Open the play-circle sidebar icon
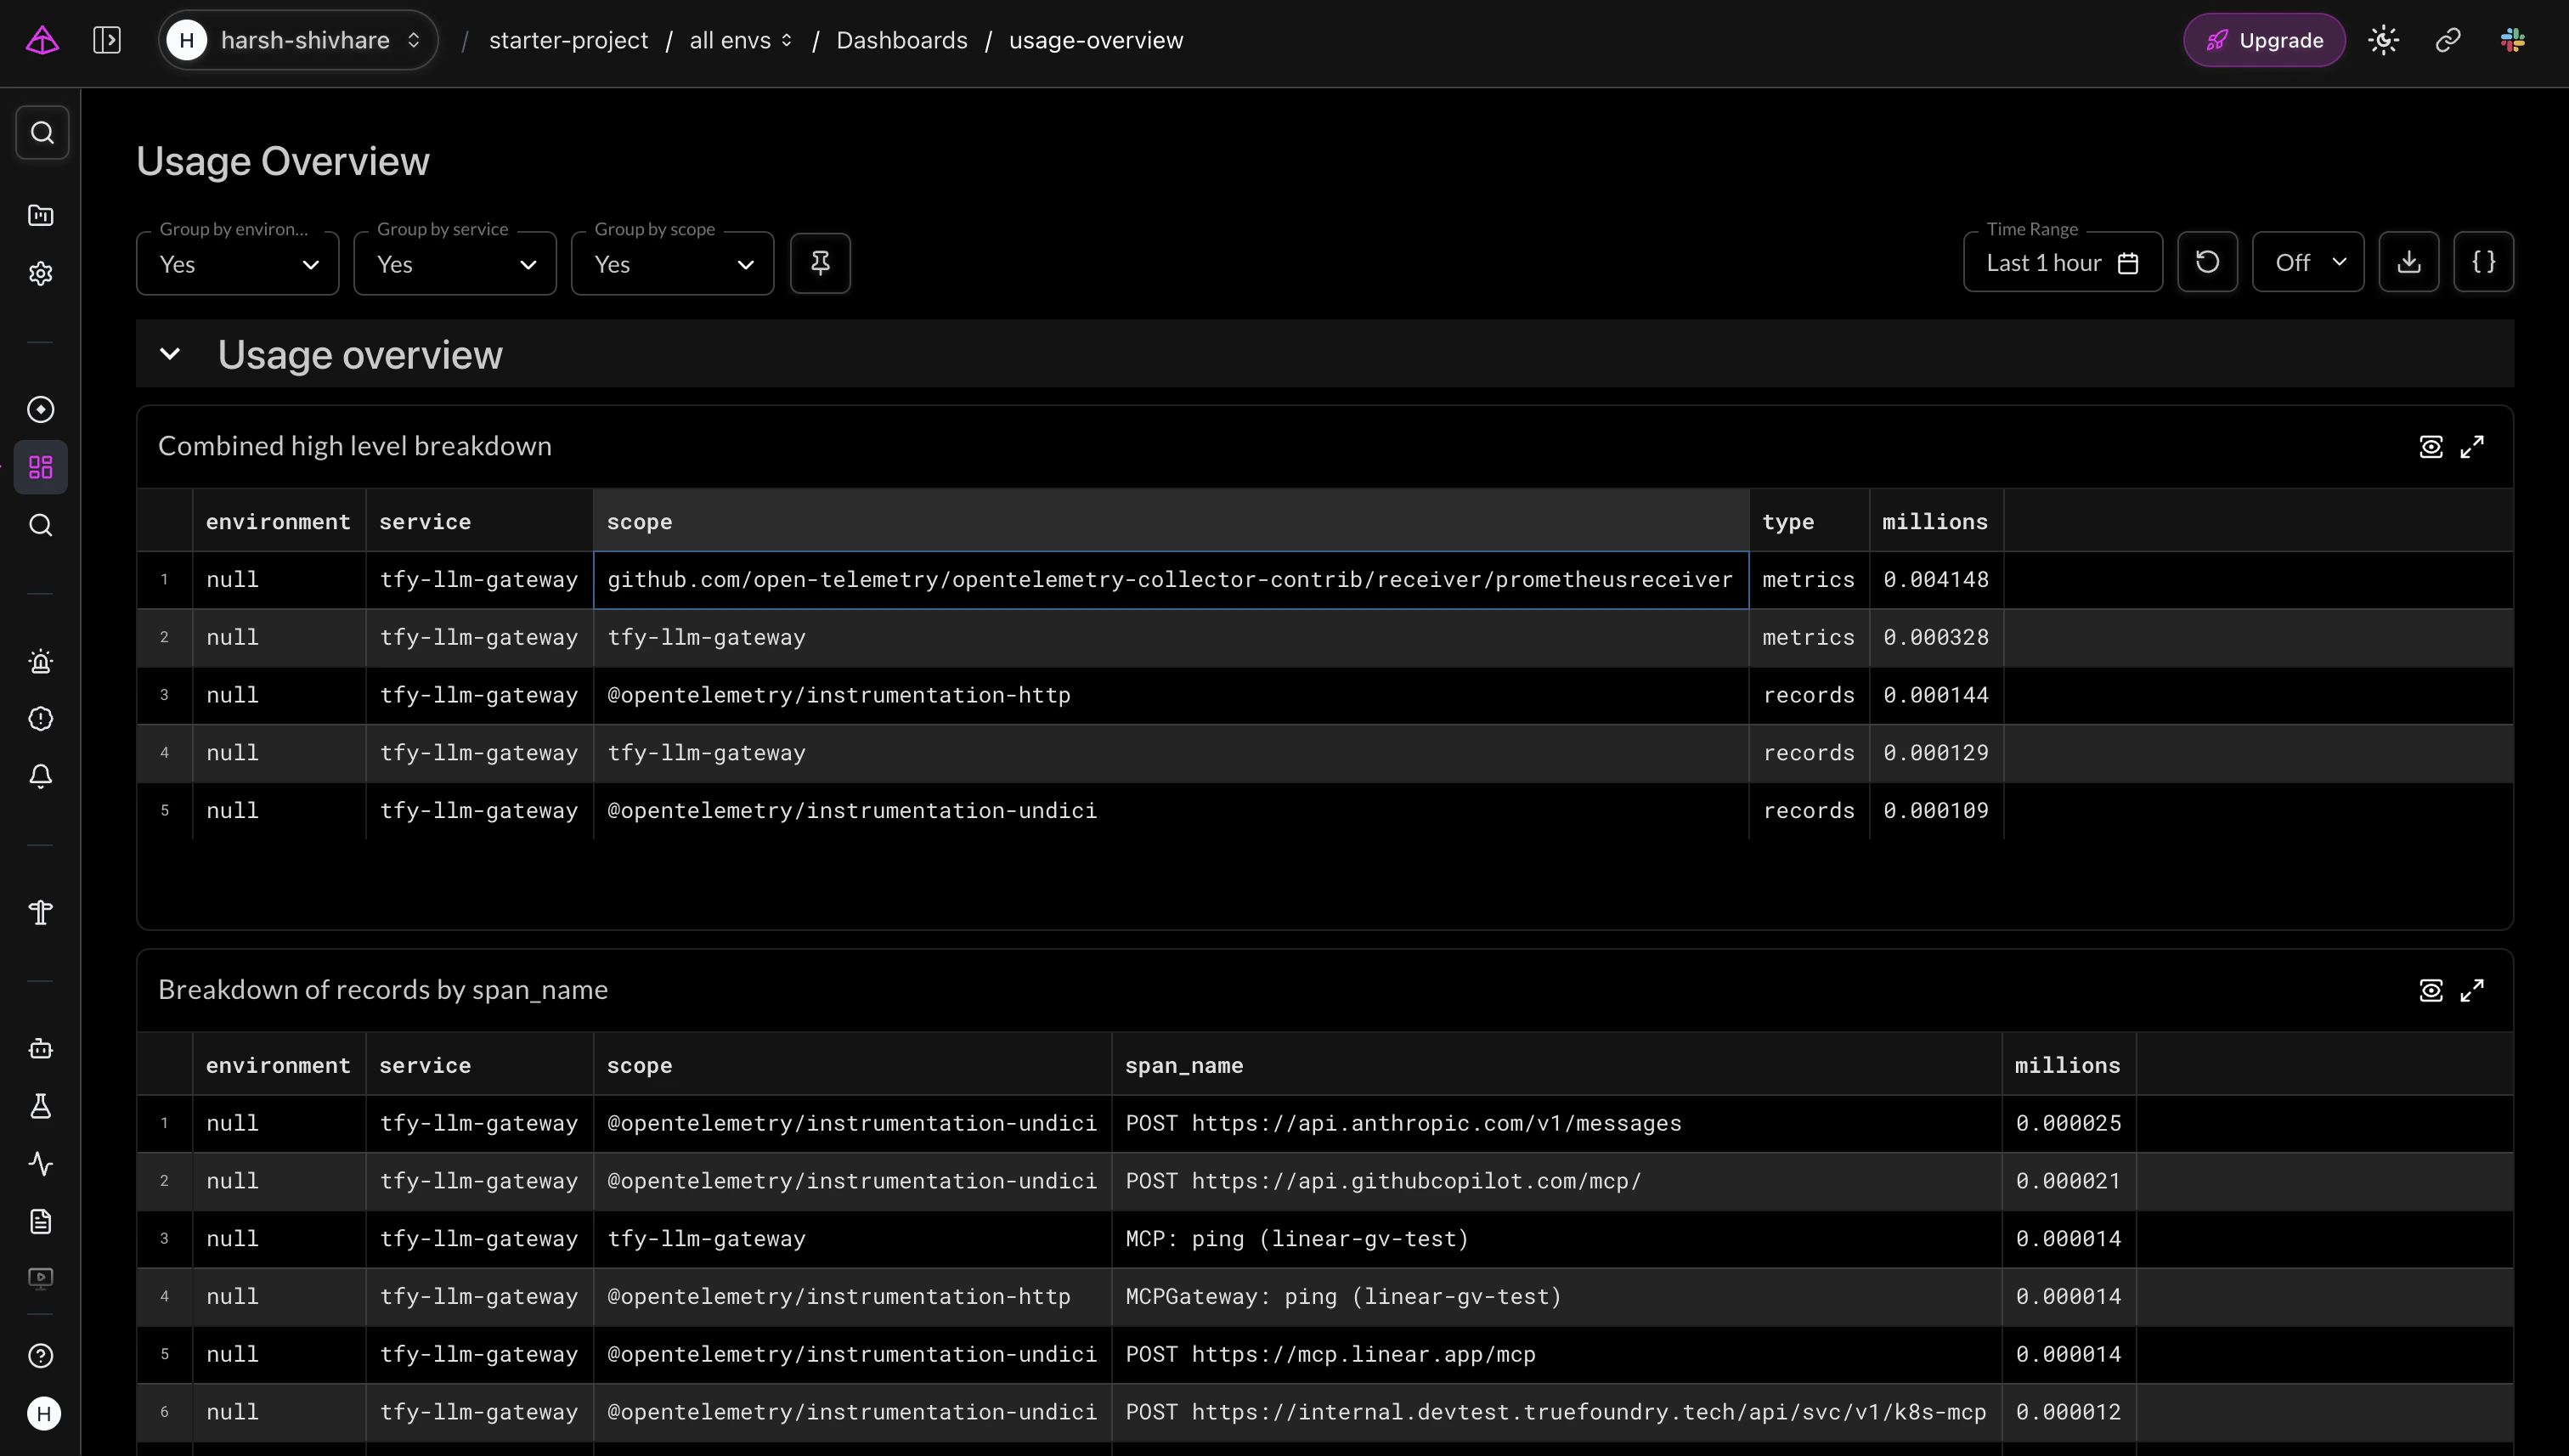 pyautogui.click(x=41, y=409)
